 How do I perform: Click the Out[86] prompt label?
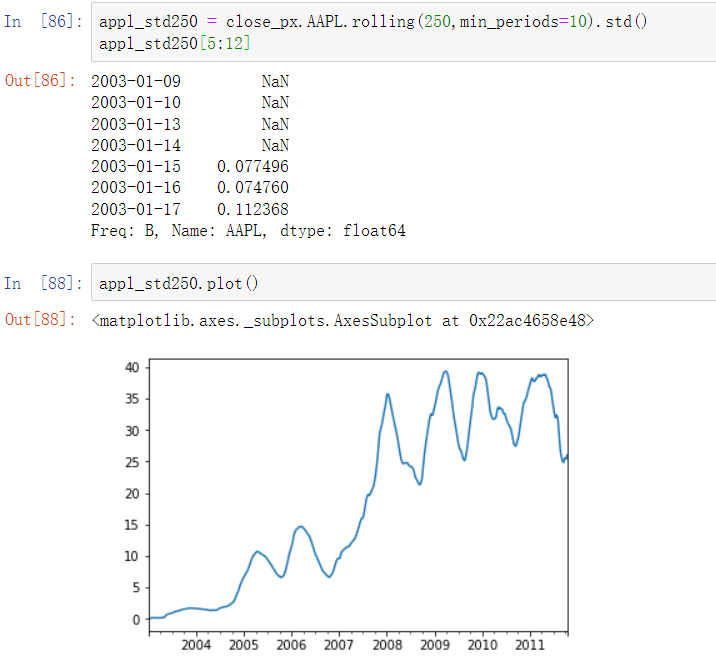tap(40, 80)
